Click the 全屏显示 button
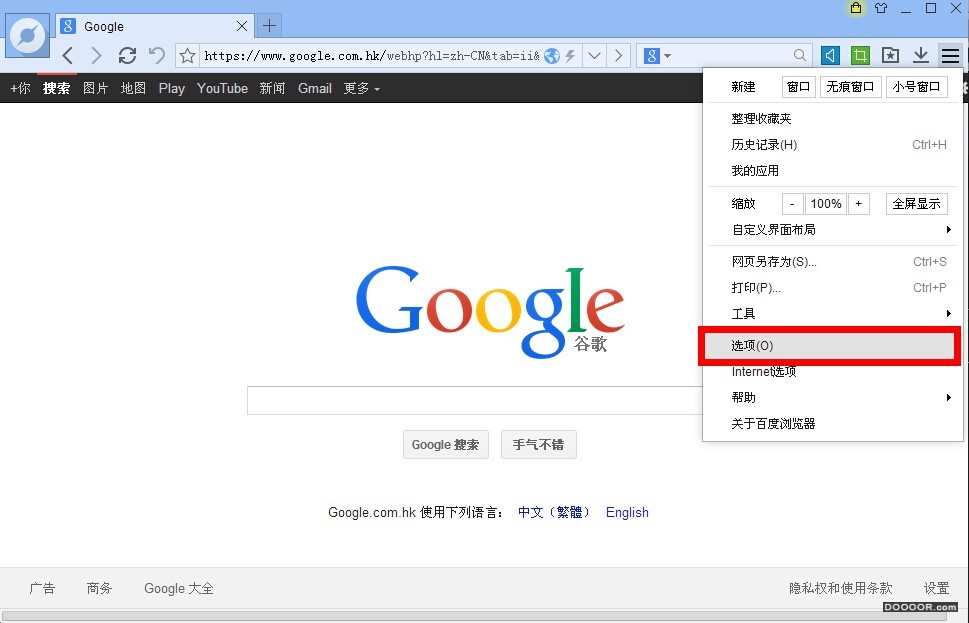Viewport: 969px width, 623px height. pyautogui.click(x=916, y=204)
